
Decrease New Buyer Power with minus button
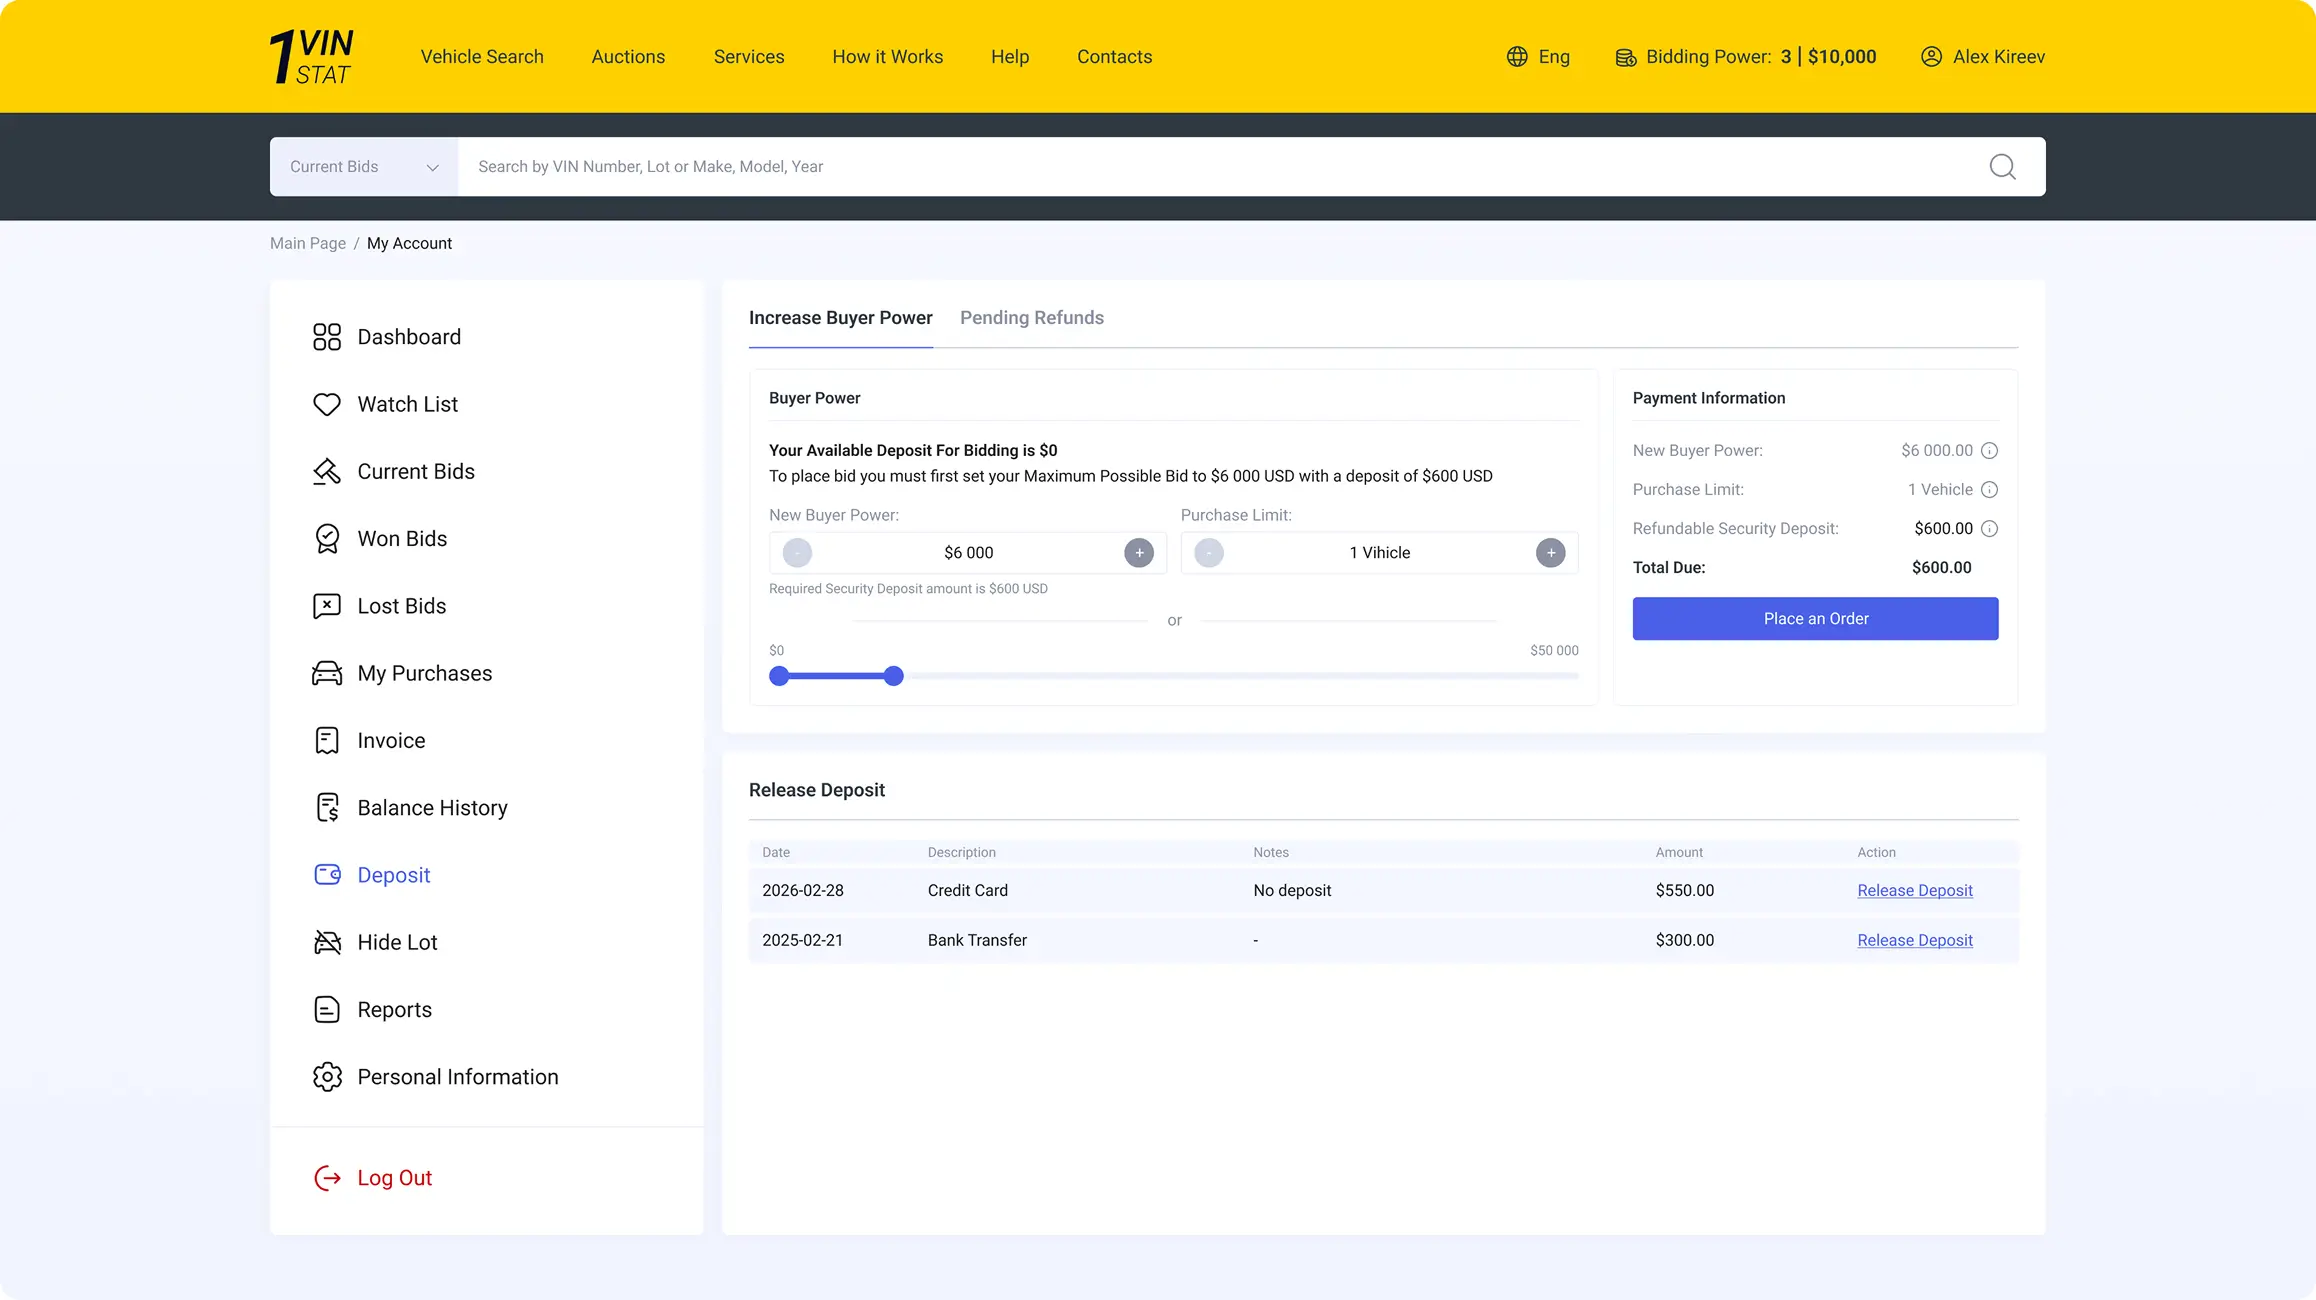[797, 553]
